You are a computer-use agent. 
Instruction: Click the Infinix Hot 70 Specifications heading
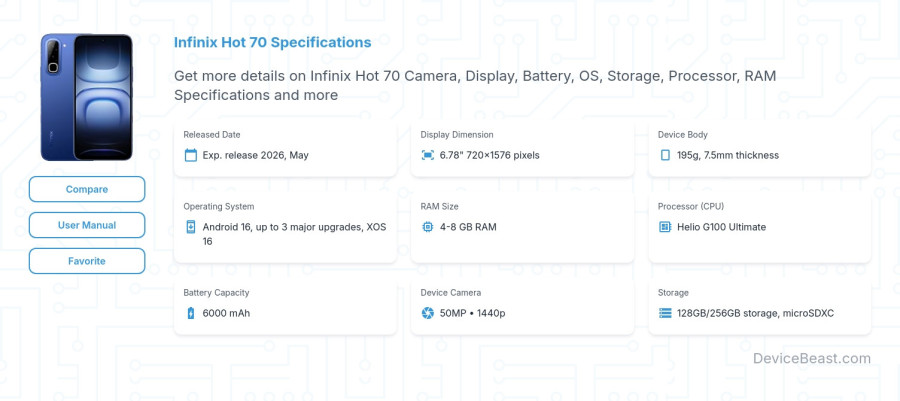pos(273,42)
